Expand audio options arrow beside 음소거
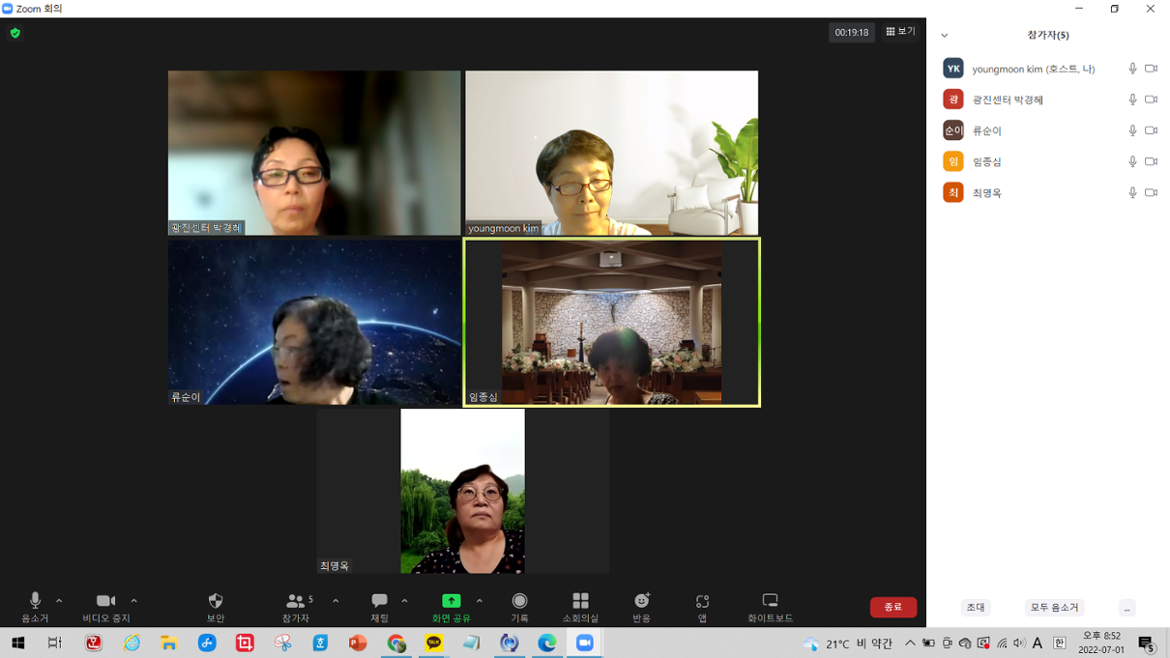This screenshot has height=658, width=1170. (59, 601)
